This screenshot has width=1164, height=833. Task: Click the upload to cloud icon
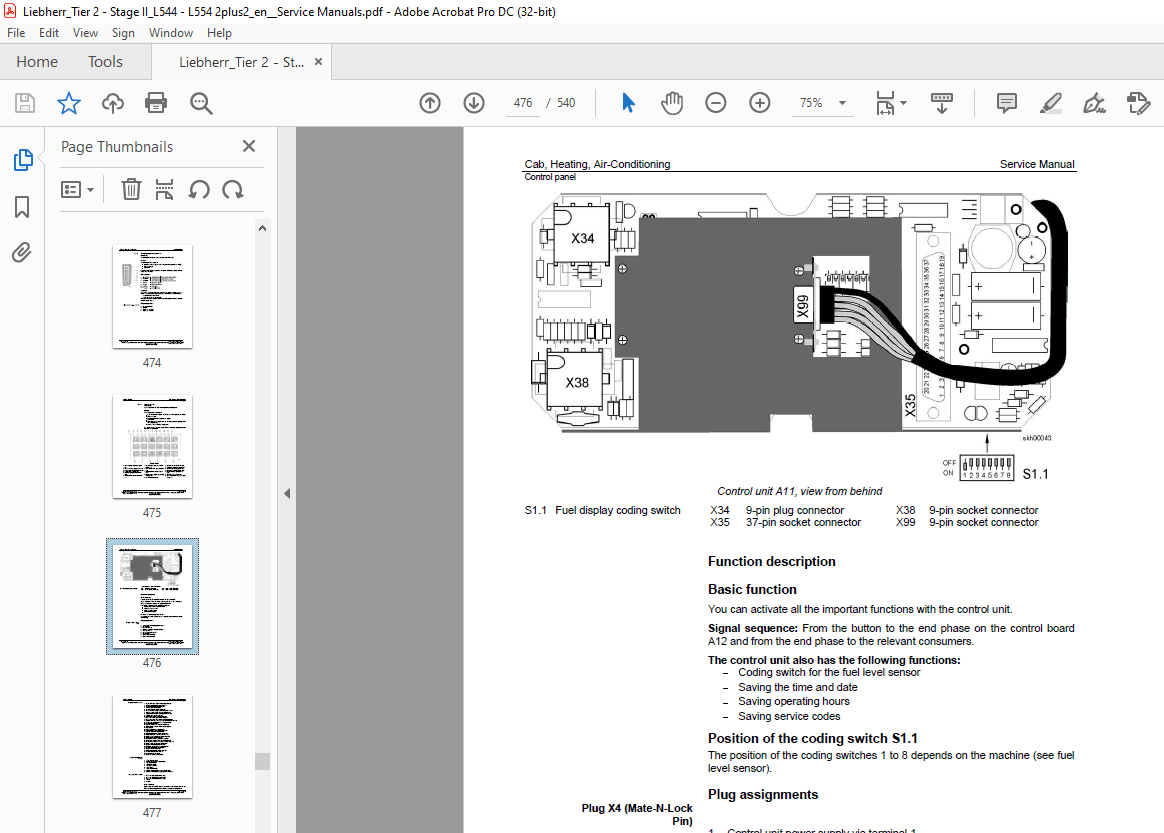click(112, 103)
